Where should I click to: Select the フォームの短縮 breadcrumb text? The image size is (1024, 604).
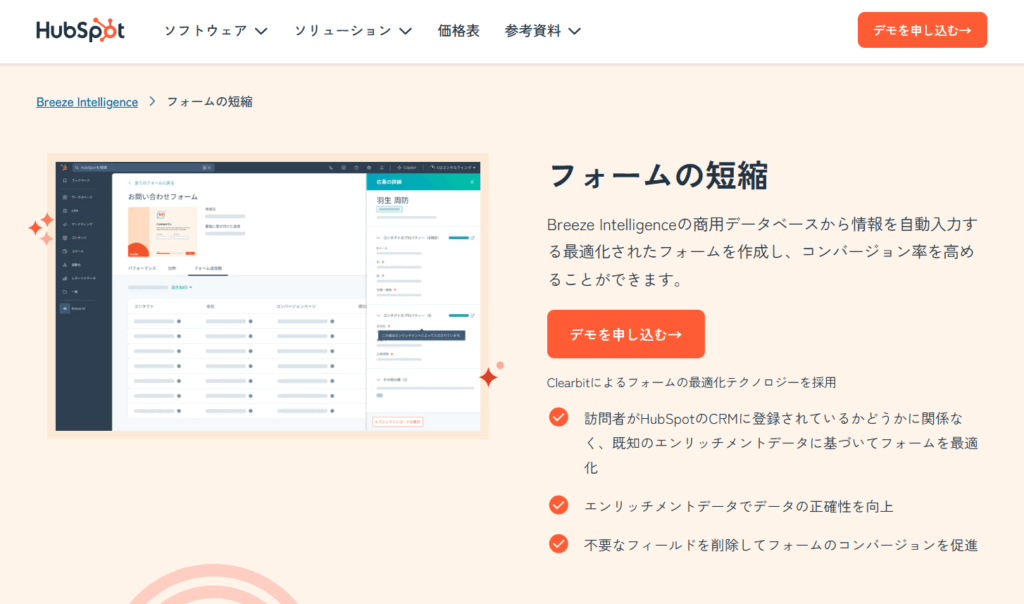[x=210, y=102]
